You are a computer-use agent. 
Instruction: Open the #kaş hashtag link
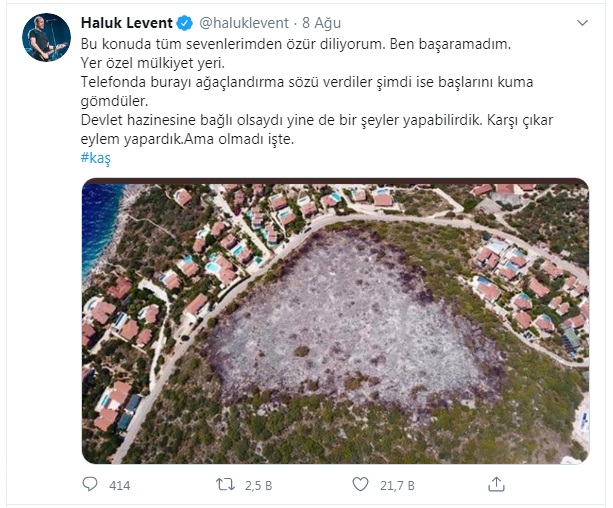96,158
